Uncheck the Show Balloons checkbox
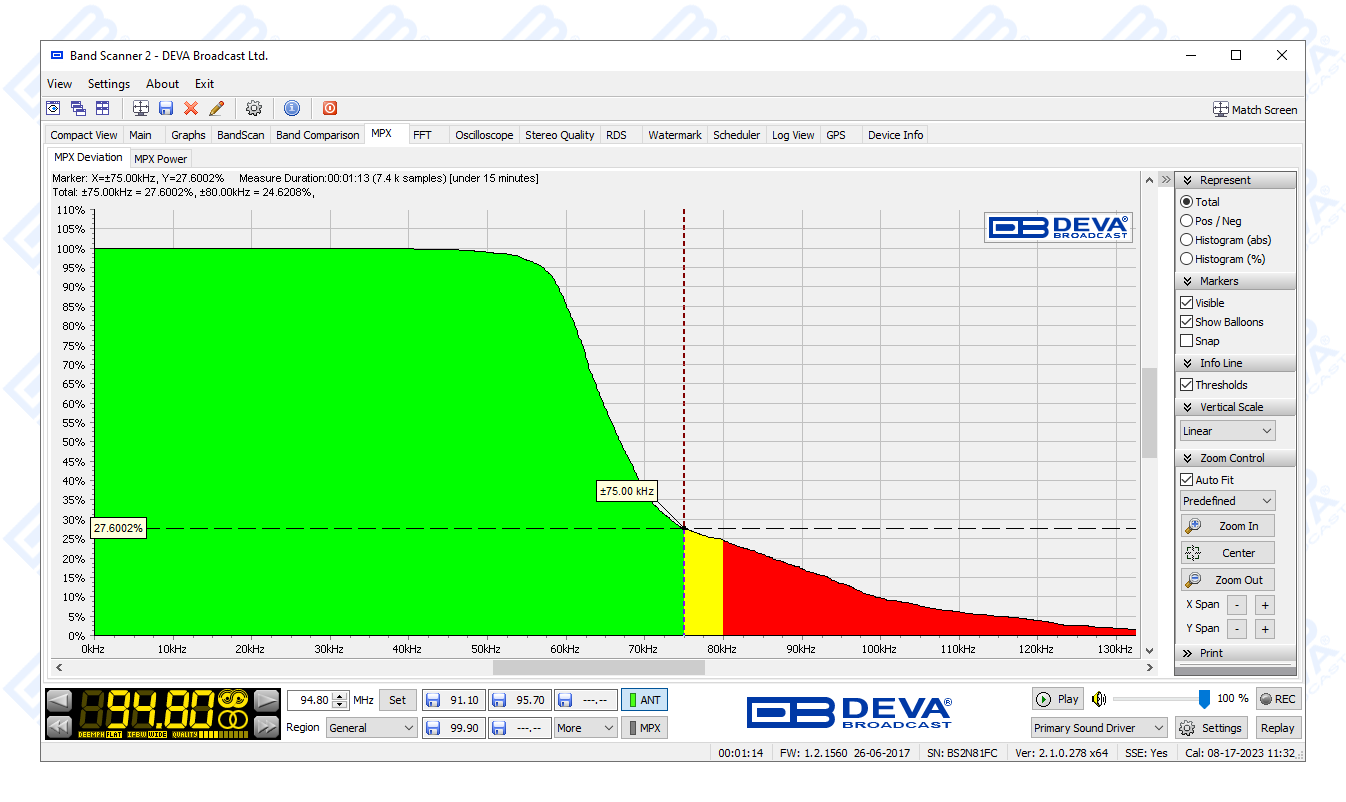 tap(1187, 322)
